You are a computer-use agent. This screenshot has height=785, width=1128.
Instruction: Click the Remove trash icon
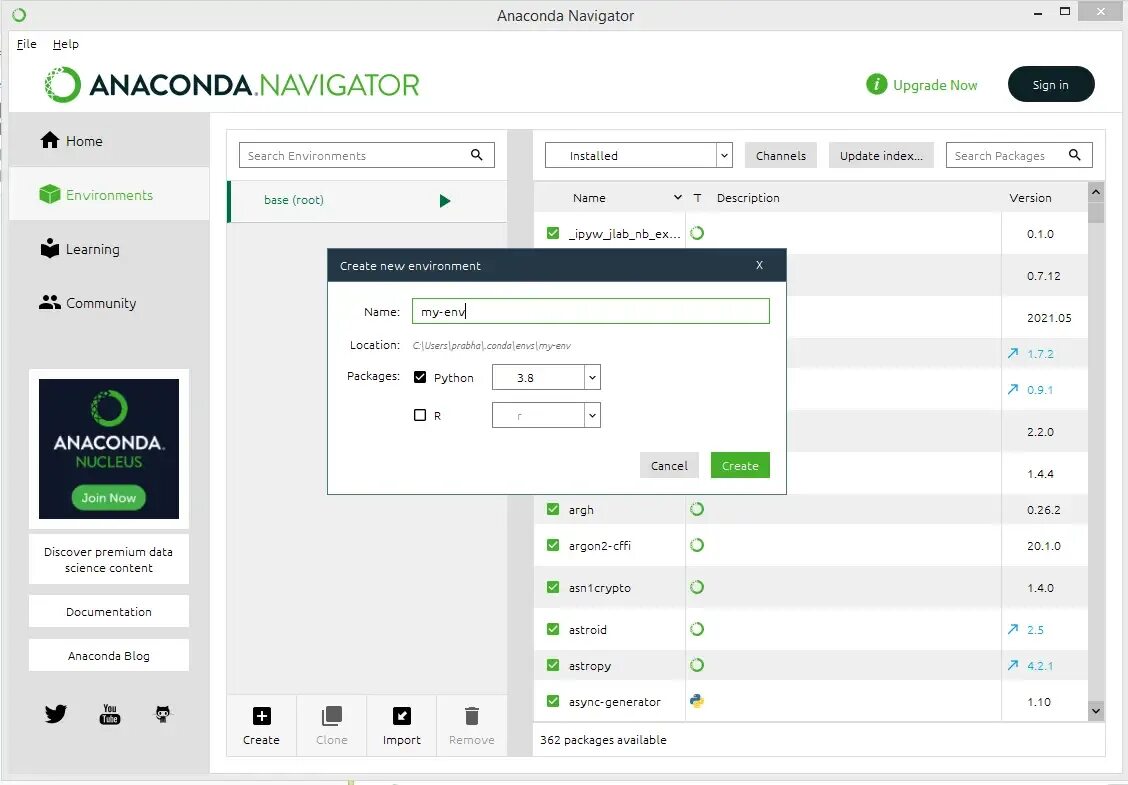tap(472, 716)
